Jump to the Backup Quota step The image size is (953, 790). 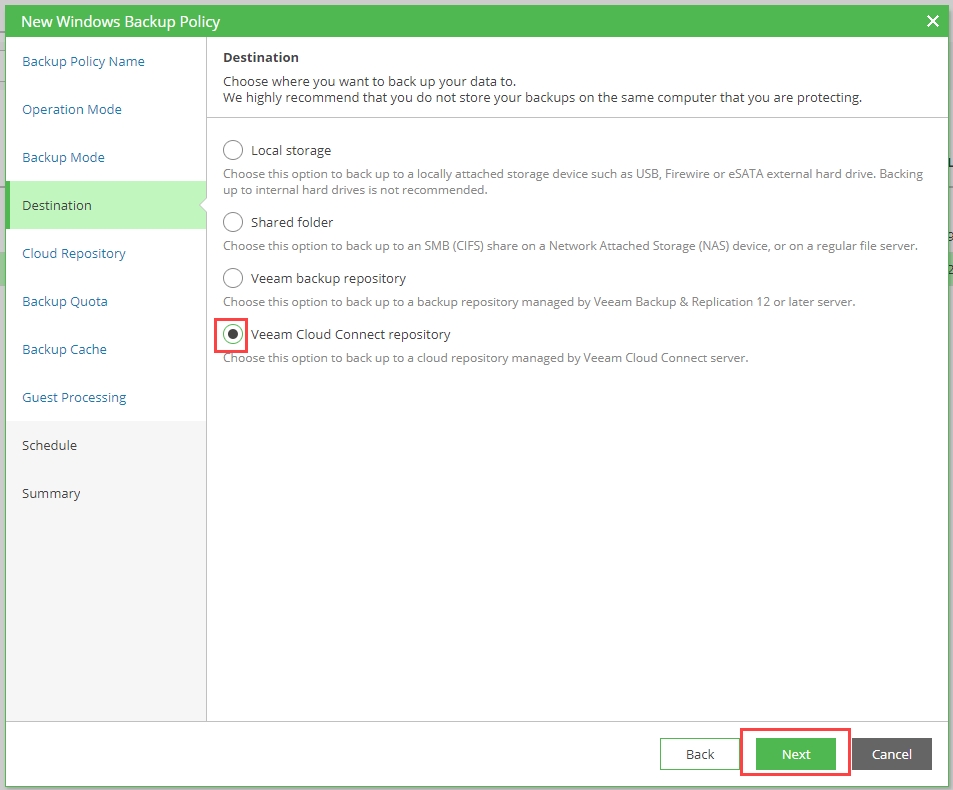65,301
